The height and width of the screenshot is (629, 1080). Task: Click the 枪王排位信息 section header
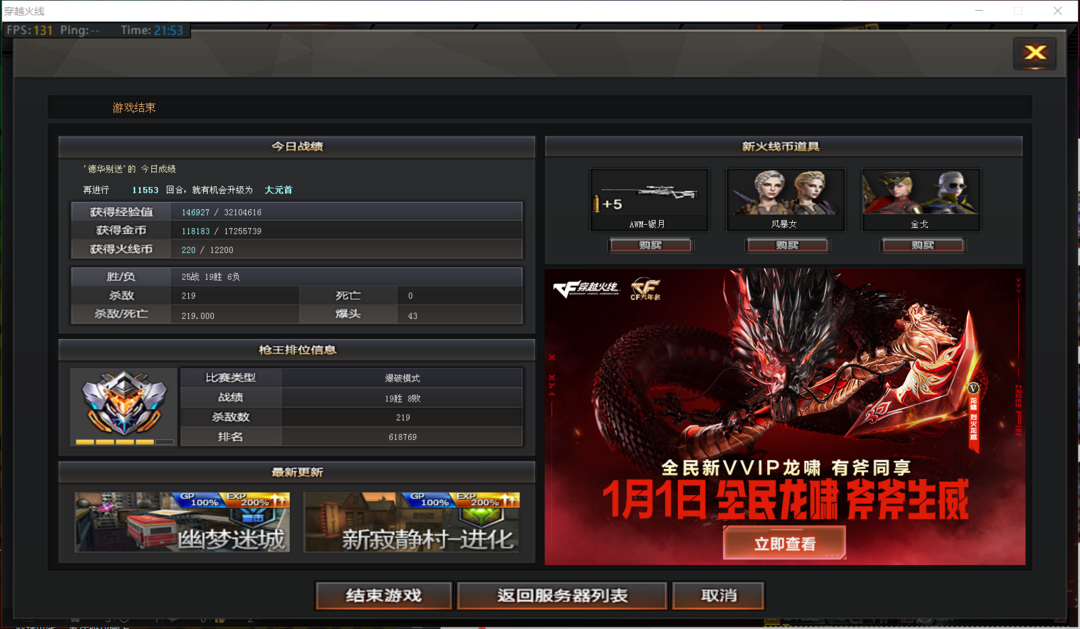tap(297, 349)
